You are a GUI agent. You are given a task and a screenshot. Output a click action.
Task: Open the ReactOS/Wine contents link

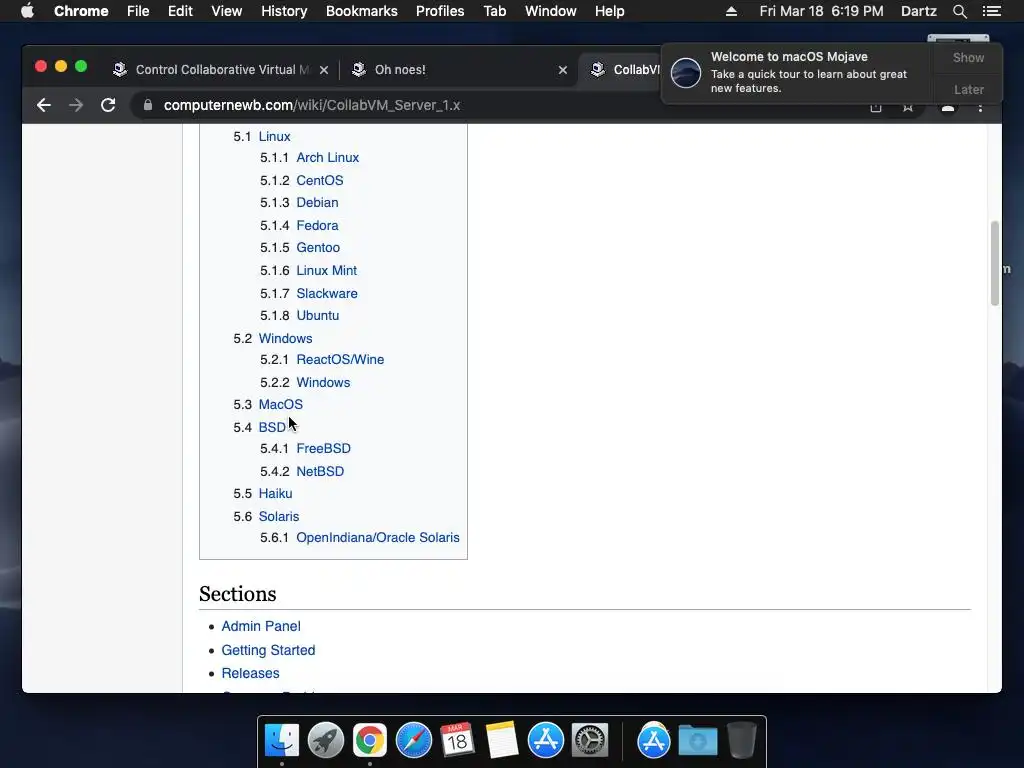click(x=340, y=359)
